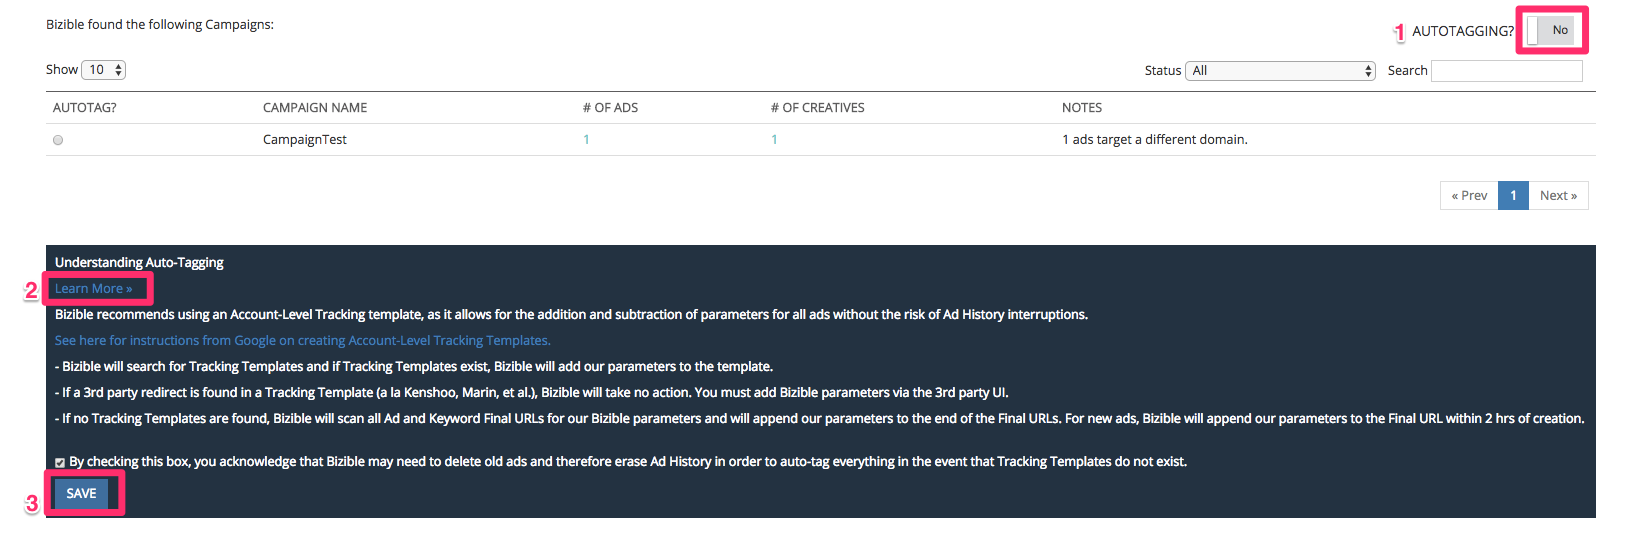Click the Understanding Auto-Tagging heading
Screen dimensions: 1626x542
click(139, 263)
